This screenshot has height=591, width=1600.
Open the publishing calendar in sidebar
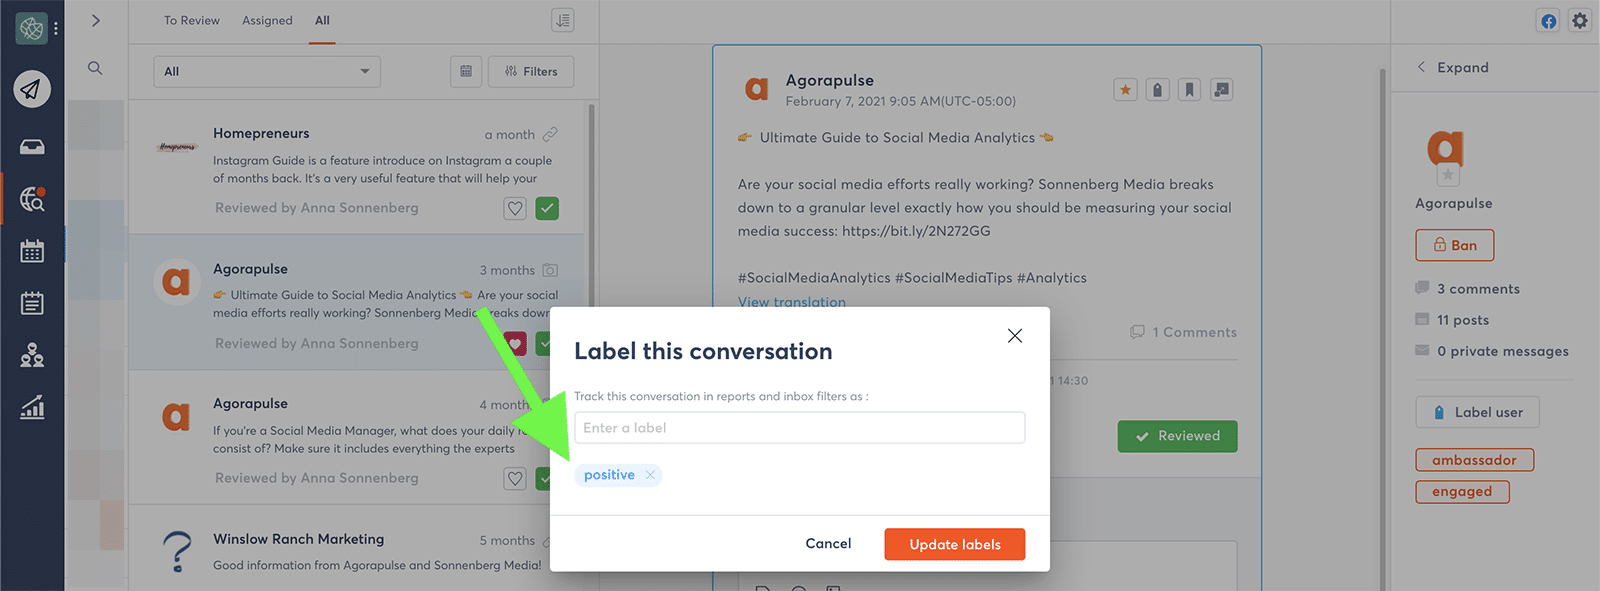tap(32, 251)
